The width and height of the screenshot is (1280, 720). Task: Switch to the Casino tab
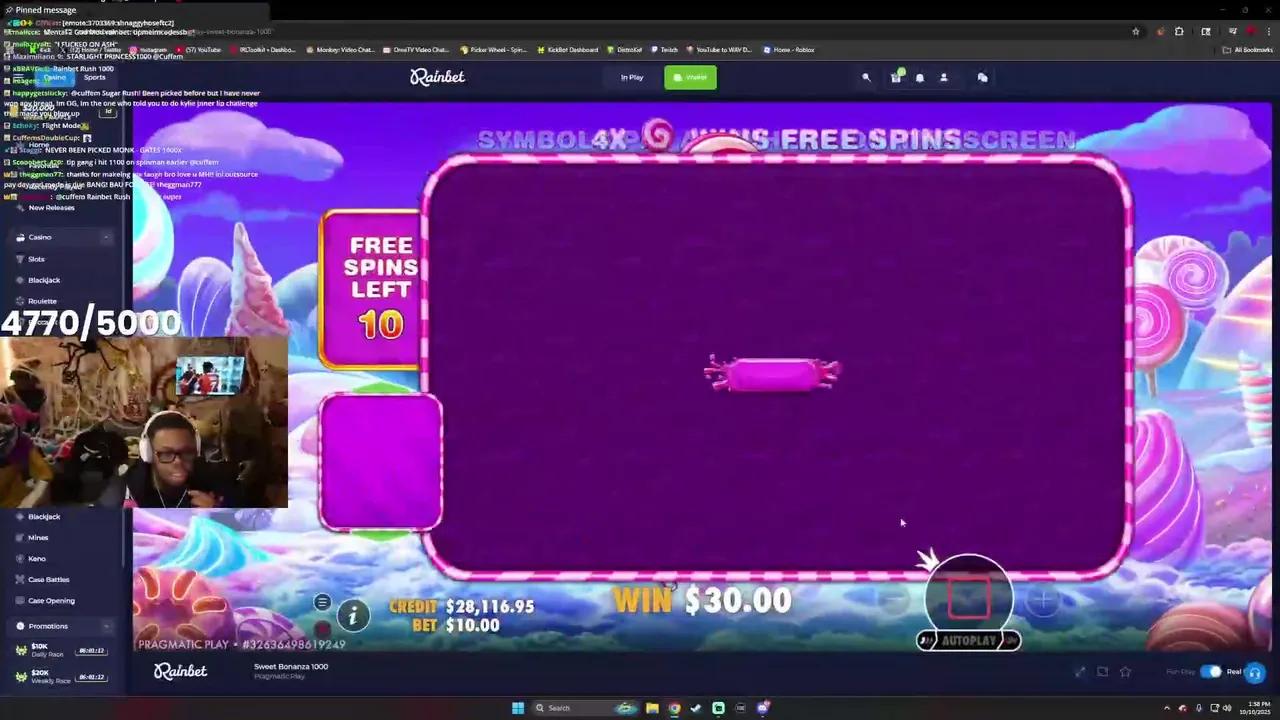(54, 77)
